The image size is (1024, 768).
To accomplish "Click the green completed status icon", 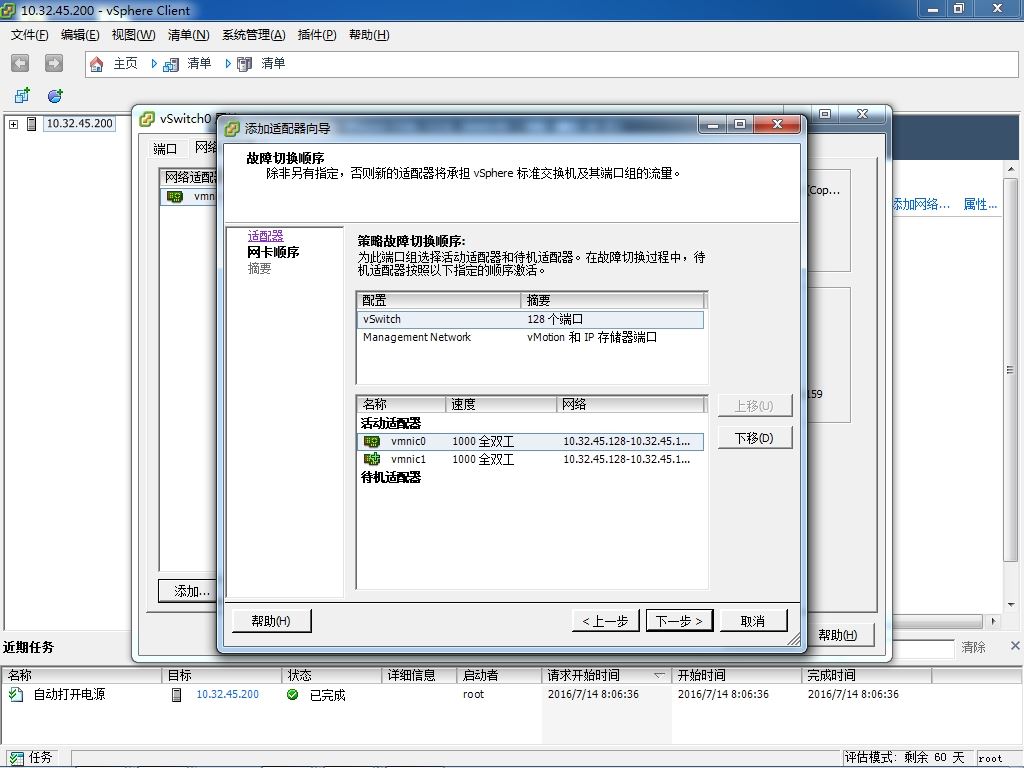I will [293, 694].
